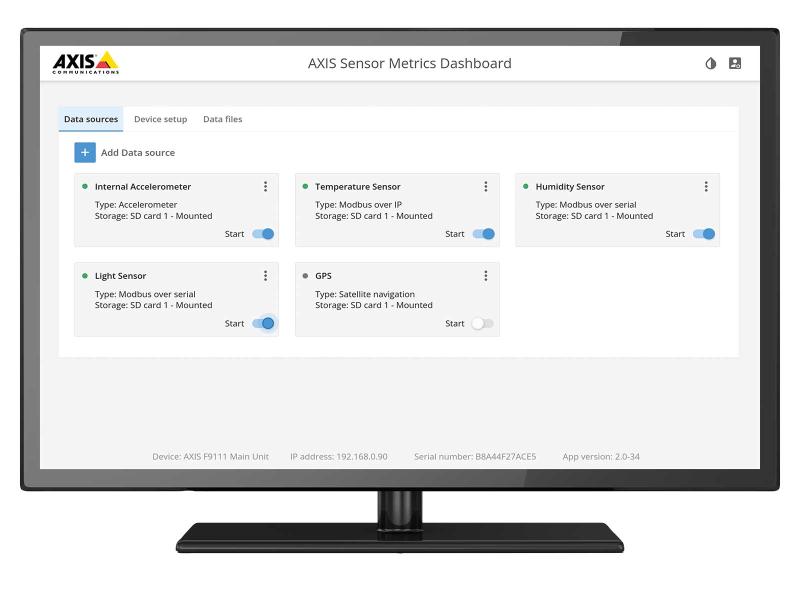800x600 pixels.
Task: Open Light Sensor three-dot menu
Action: tap(265, 275)
